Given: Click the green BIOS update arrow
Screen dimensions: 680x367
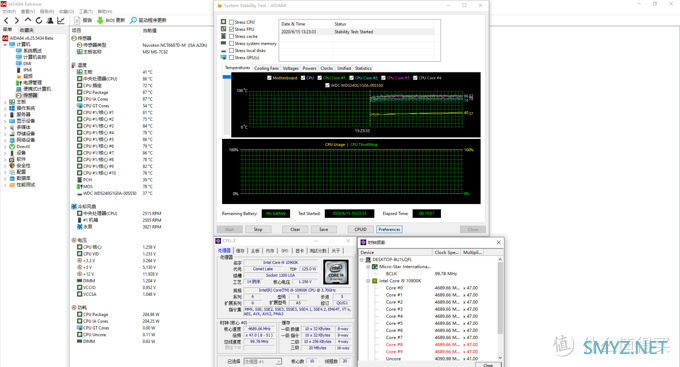Looking at the screenshot, I should pyautogui.click(x=100, y=20).
